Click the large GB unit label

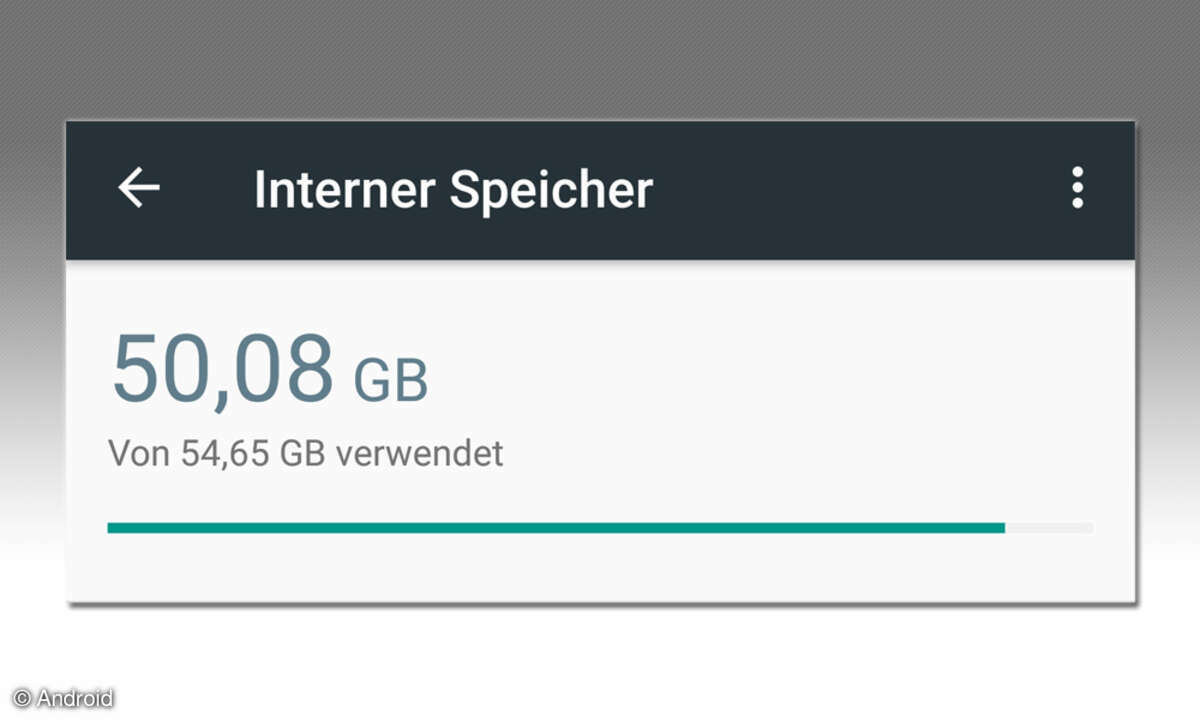[390, 380]
